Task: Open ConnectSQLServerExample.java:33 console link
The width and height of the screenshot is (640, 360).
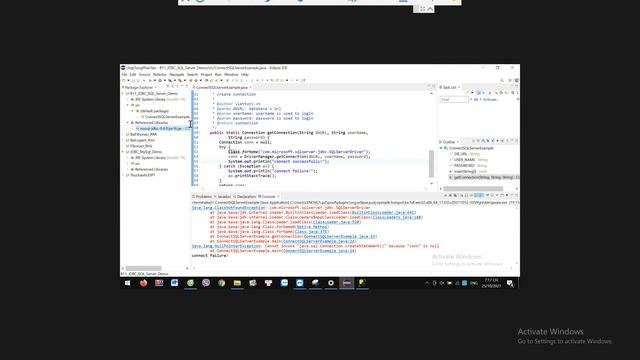Action: 340,236
